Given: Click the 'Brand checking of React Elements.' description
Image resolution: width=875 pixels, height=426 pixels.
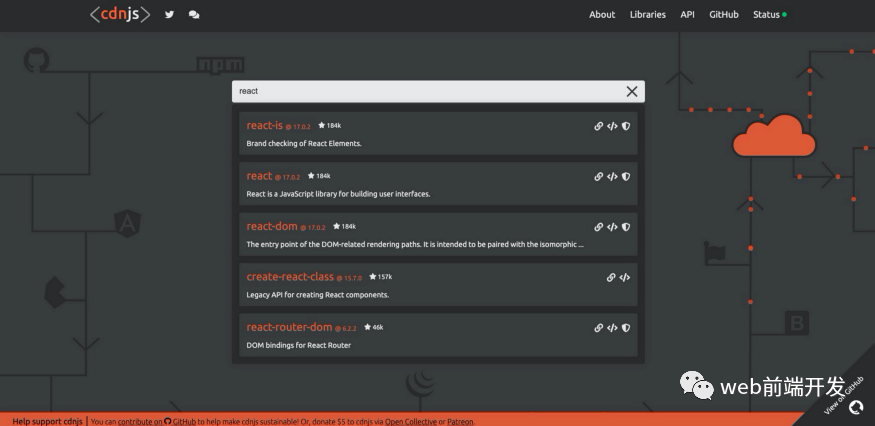Looking at the screenshot, I should (x=304, y=143).
